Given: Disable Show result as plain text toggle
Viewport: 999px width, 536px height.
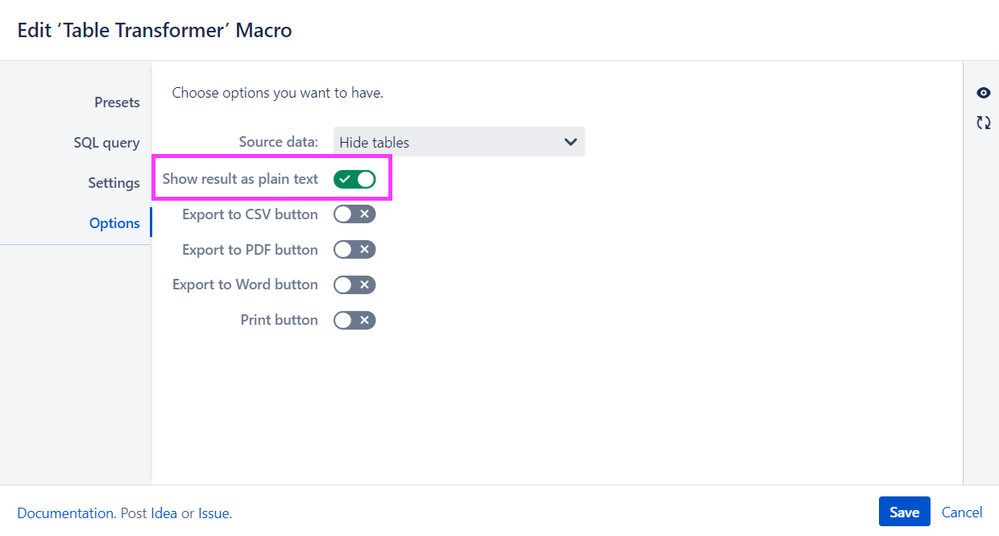Looking at the screenshot, I should pyautogui.click(x=355, y=179).
